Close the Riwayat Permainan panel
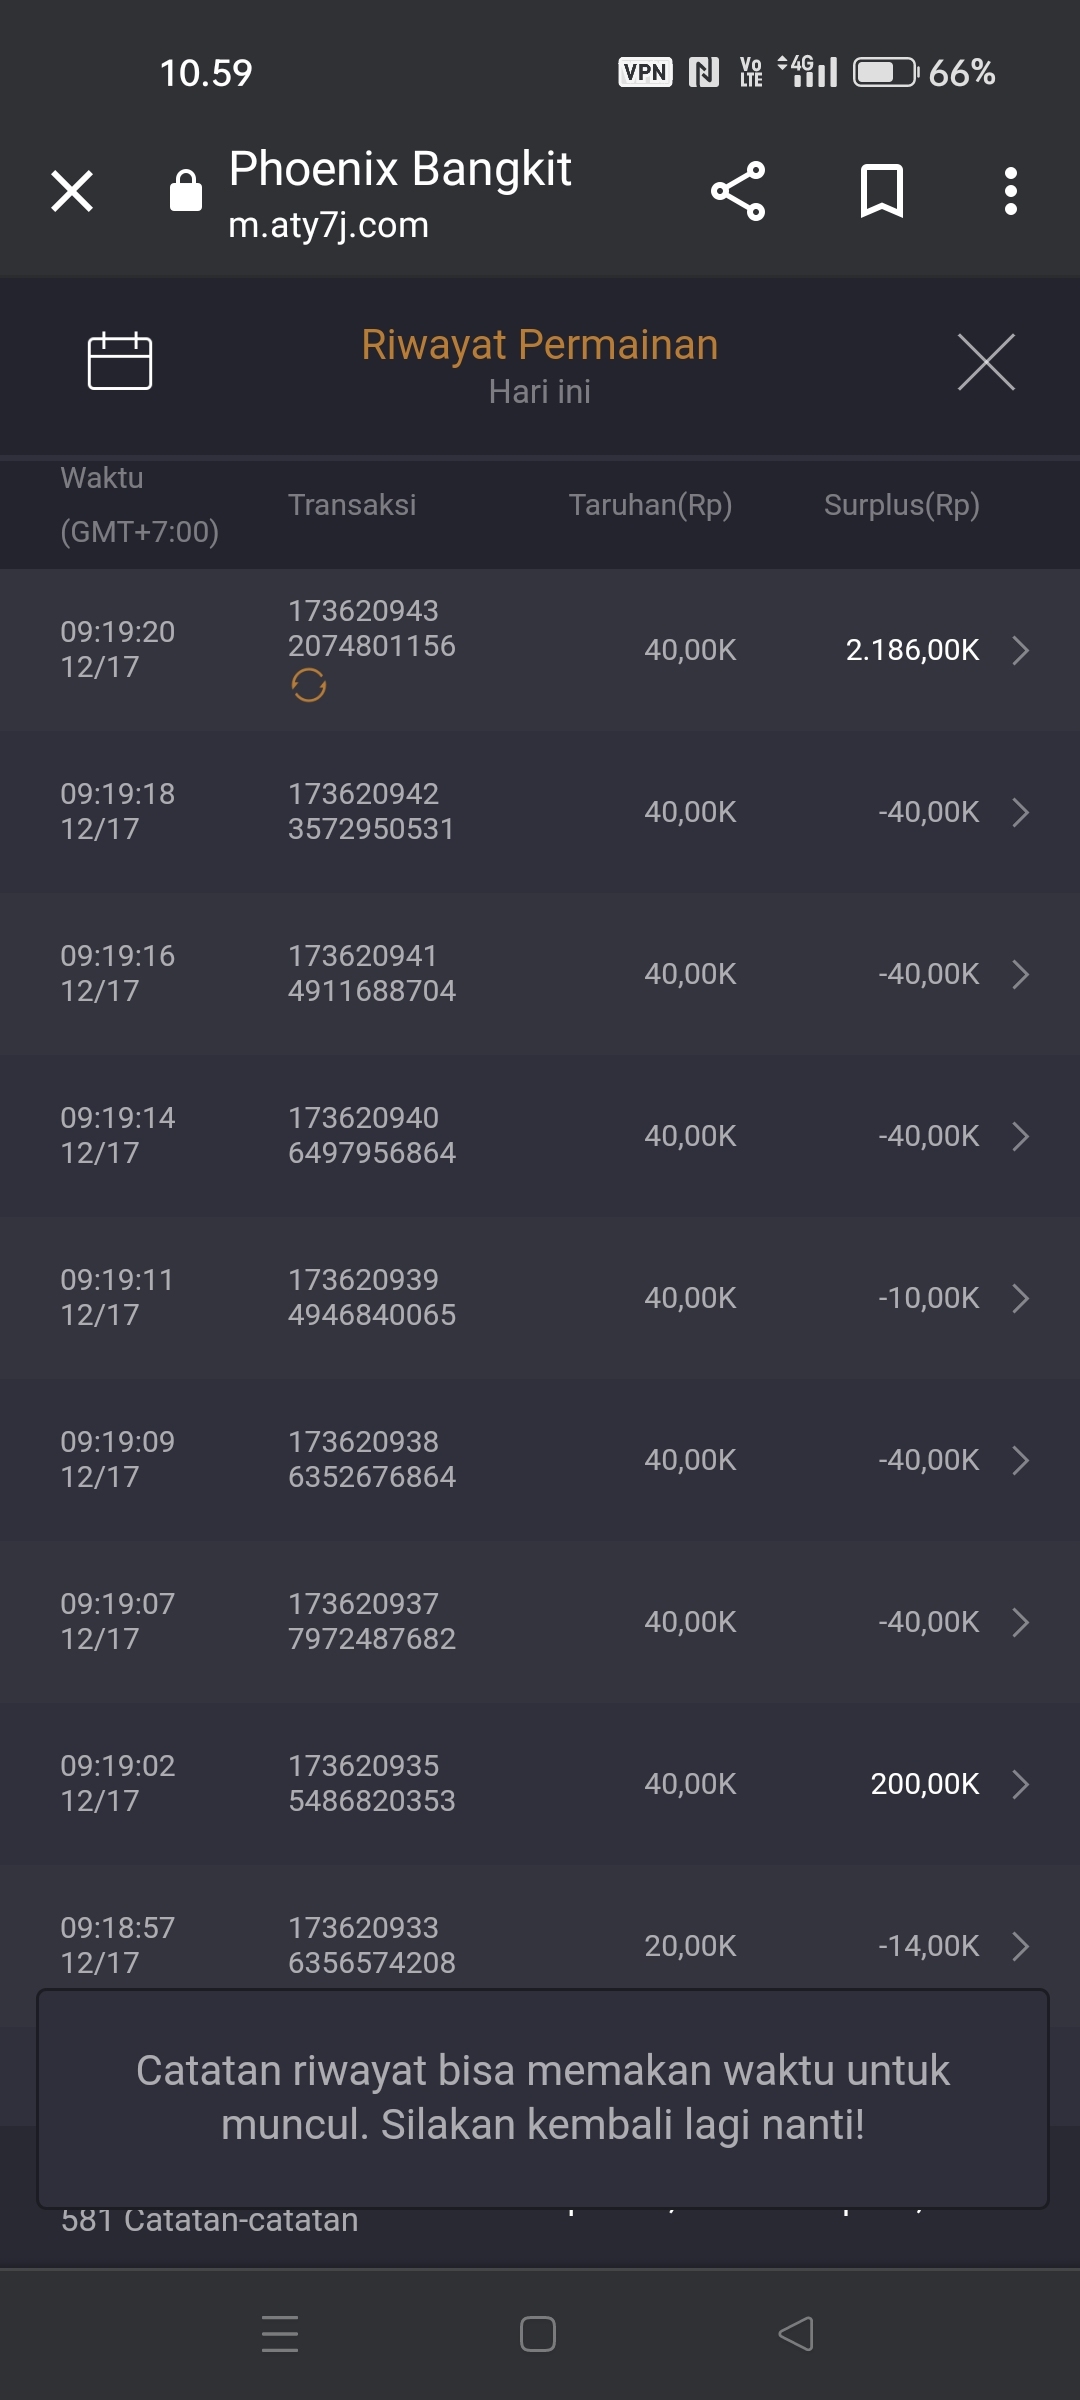The width and height of the screenshot is (1080, 2400). point(986,362)
